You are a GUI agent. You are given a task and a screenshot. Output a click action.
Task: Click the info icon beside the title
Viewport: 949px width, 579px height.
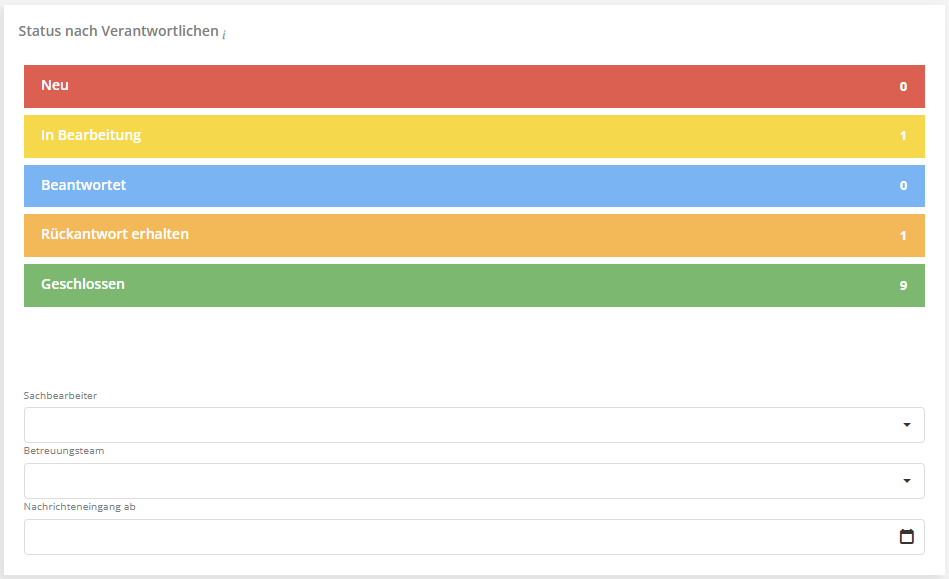tap(224, 33)
